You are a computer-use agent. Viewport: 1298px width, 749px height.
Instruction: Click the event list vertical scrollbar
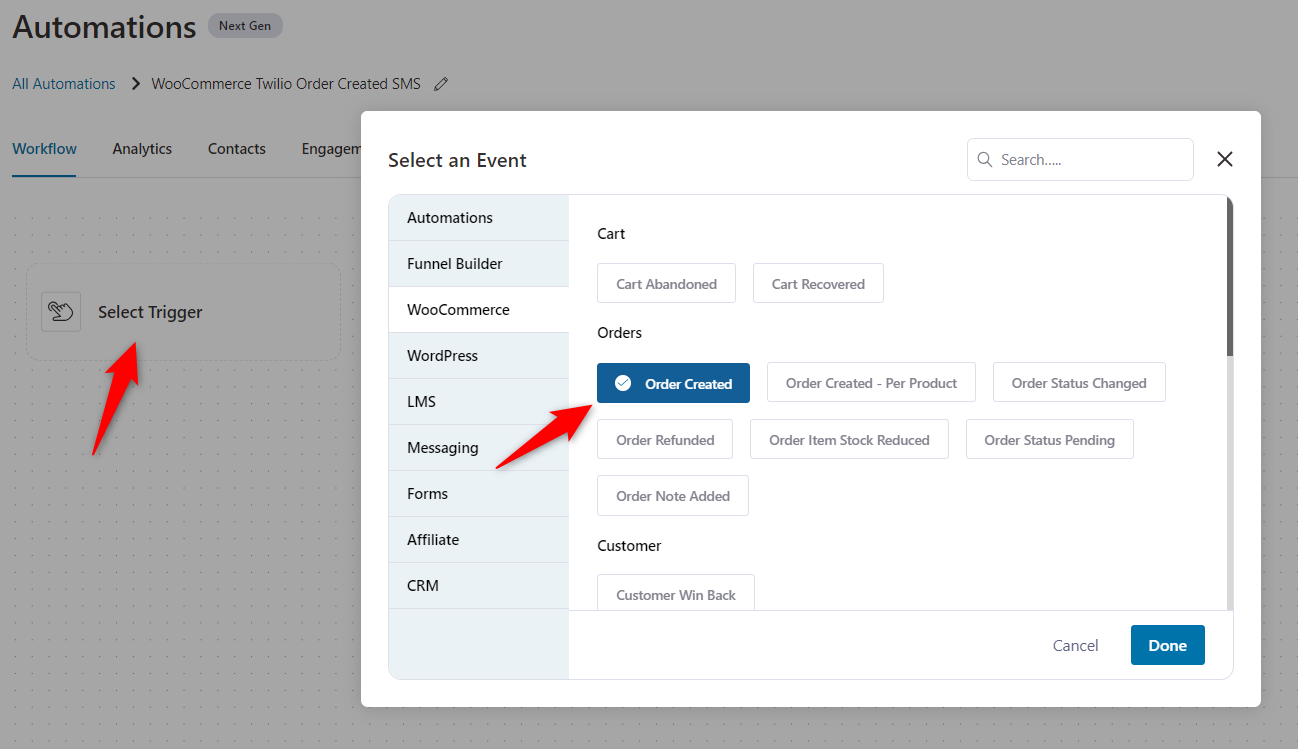click(x=1230, y=277)
